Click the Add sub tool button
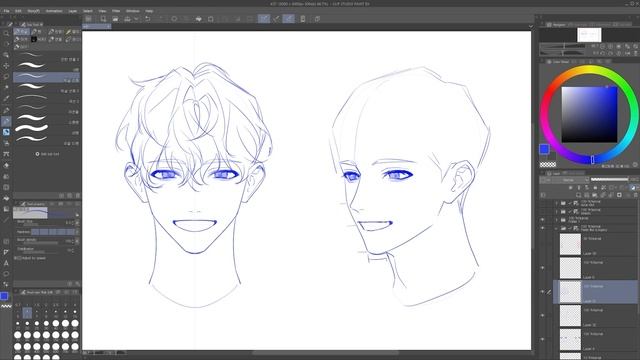 coord(47,154)
